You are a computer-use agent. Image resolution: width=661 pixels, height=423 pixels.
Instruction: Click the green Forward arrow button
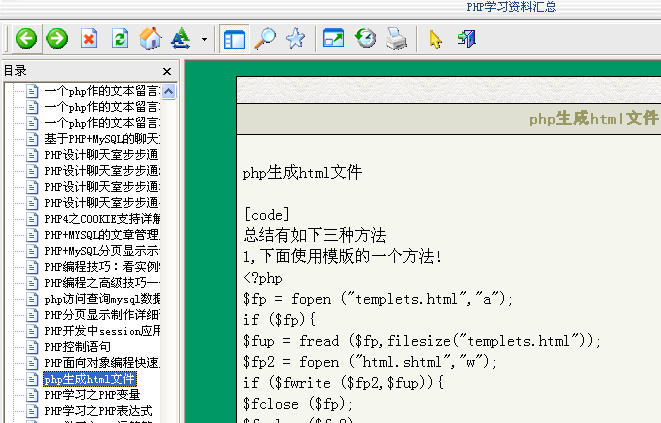point(57,39)
